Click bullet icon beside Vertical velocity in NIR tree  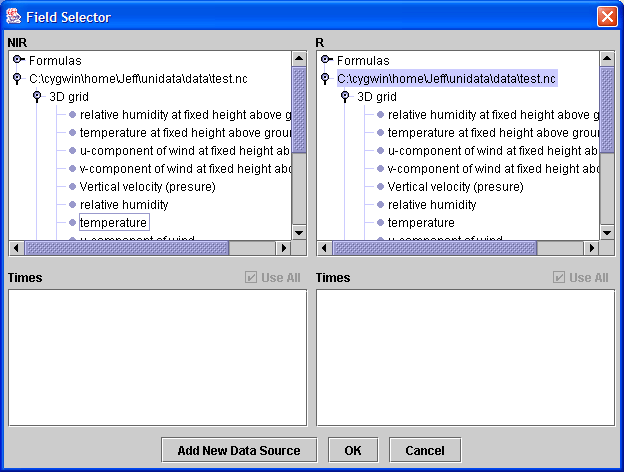click(72, 186)
